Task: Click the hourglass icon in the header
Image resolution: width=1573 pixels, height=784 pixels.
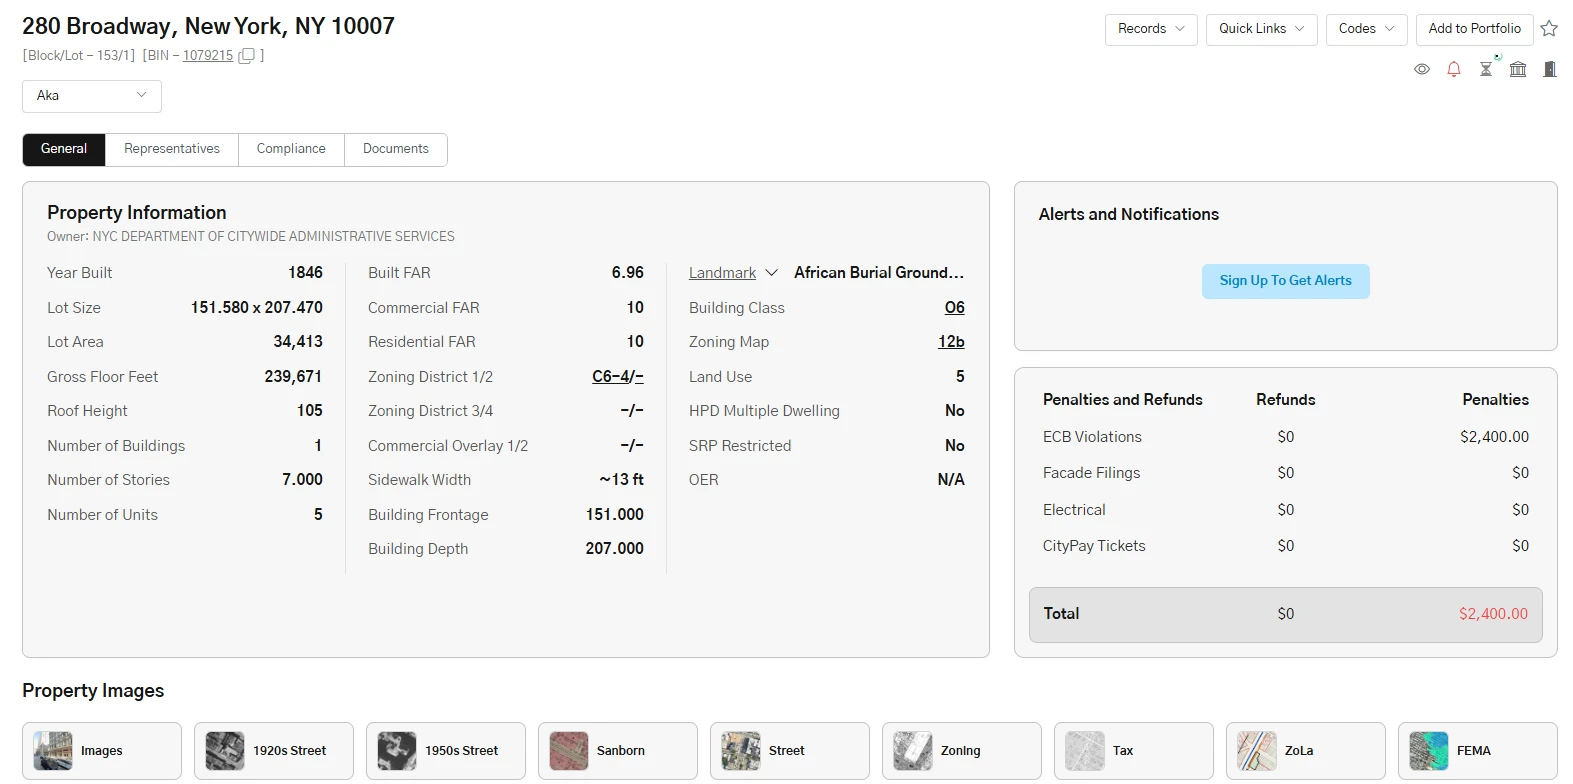Action: coord(1486,69)
